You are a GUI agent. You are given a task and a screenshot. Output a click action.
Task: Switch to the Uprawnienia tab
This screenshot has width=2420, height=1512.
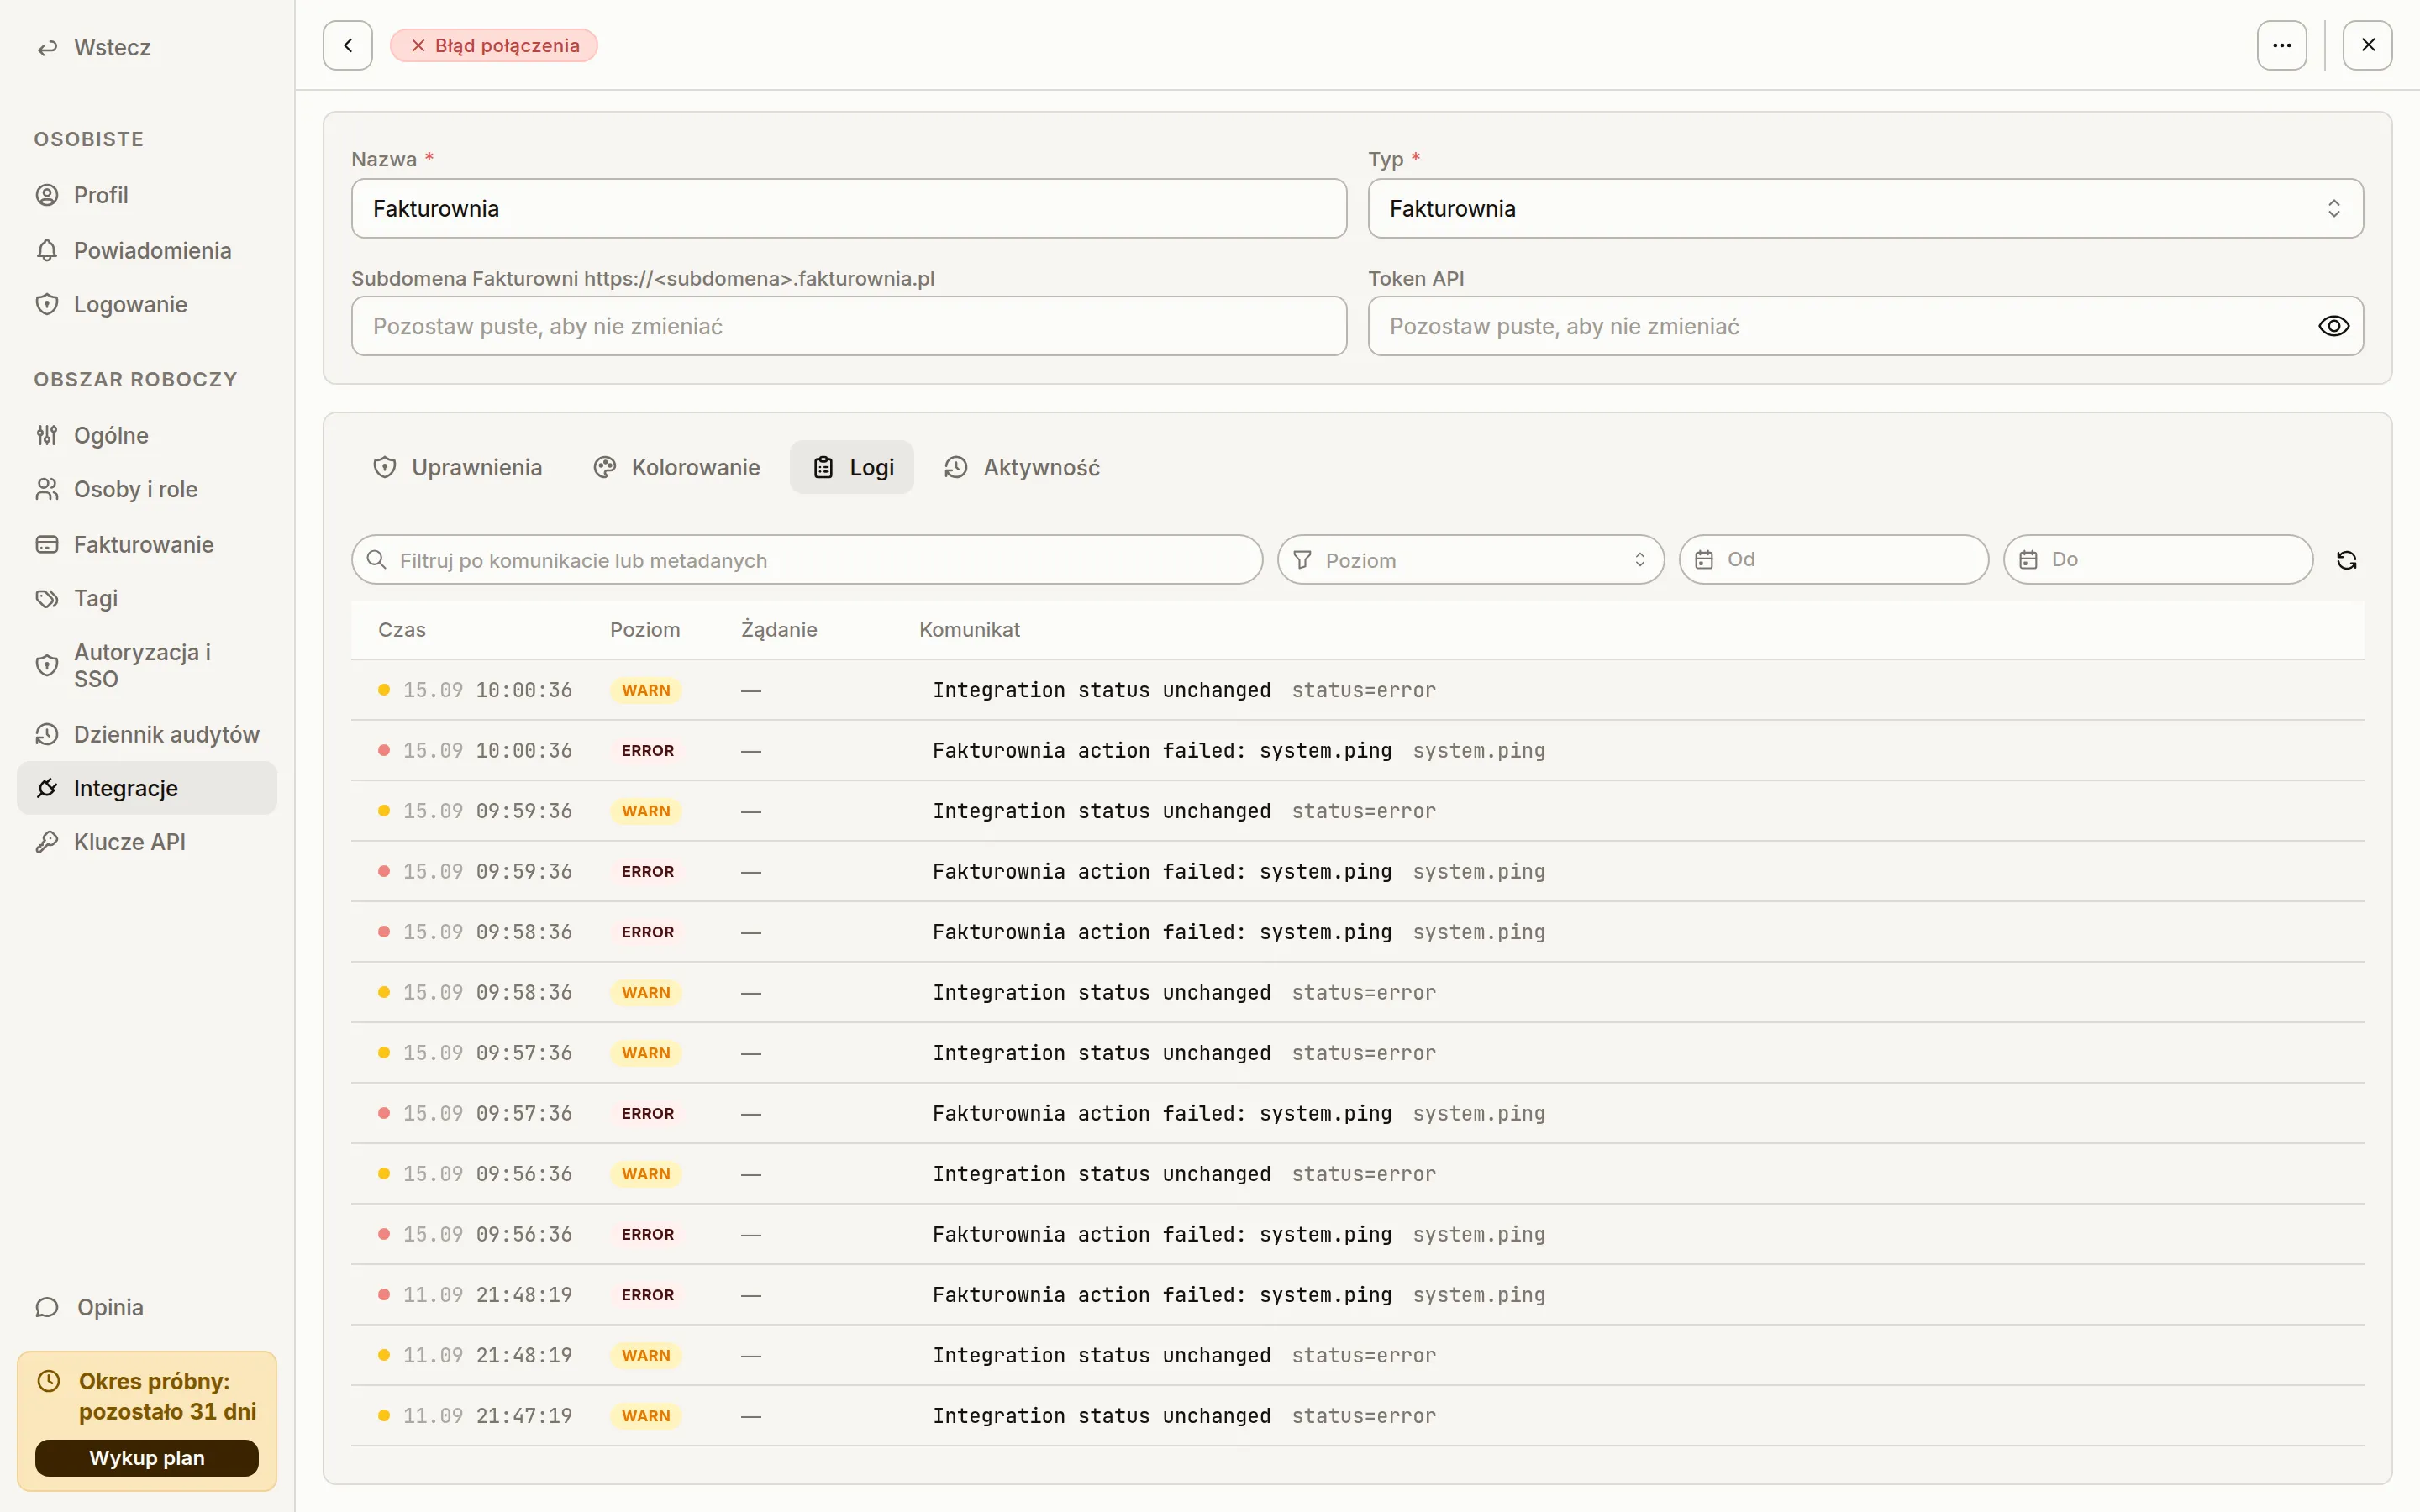click(457, 467)
